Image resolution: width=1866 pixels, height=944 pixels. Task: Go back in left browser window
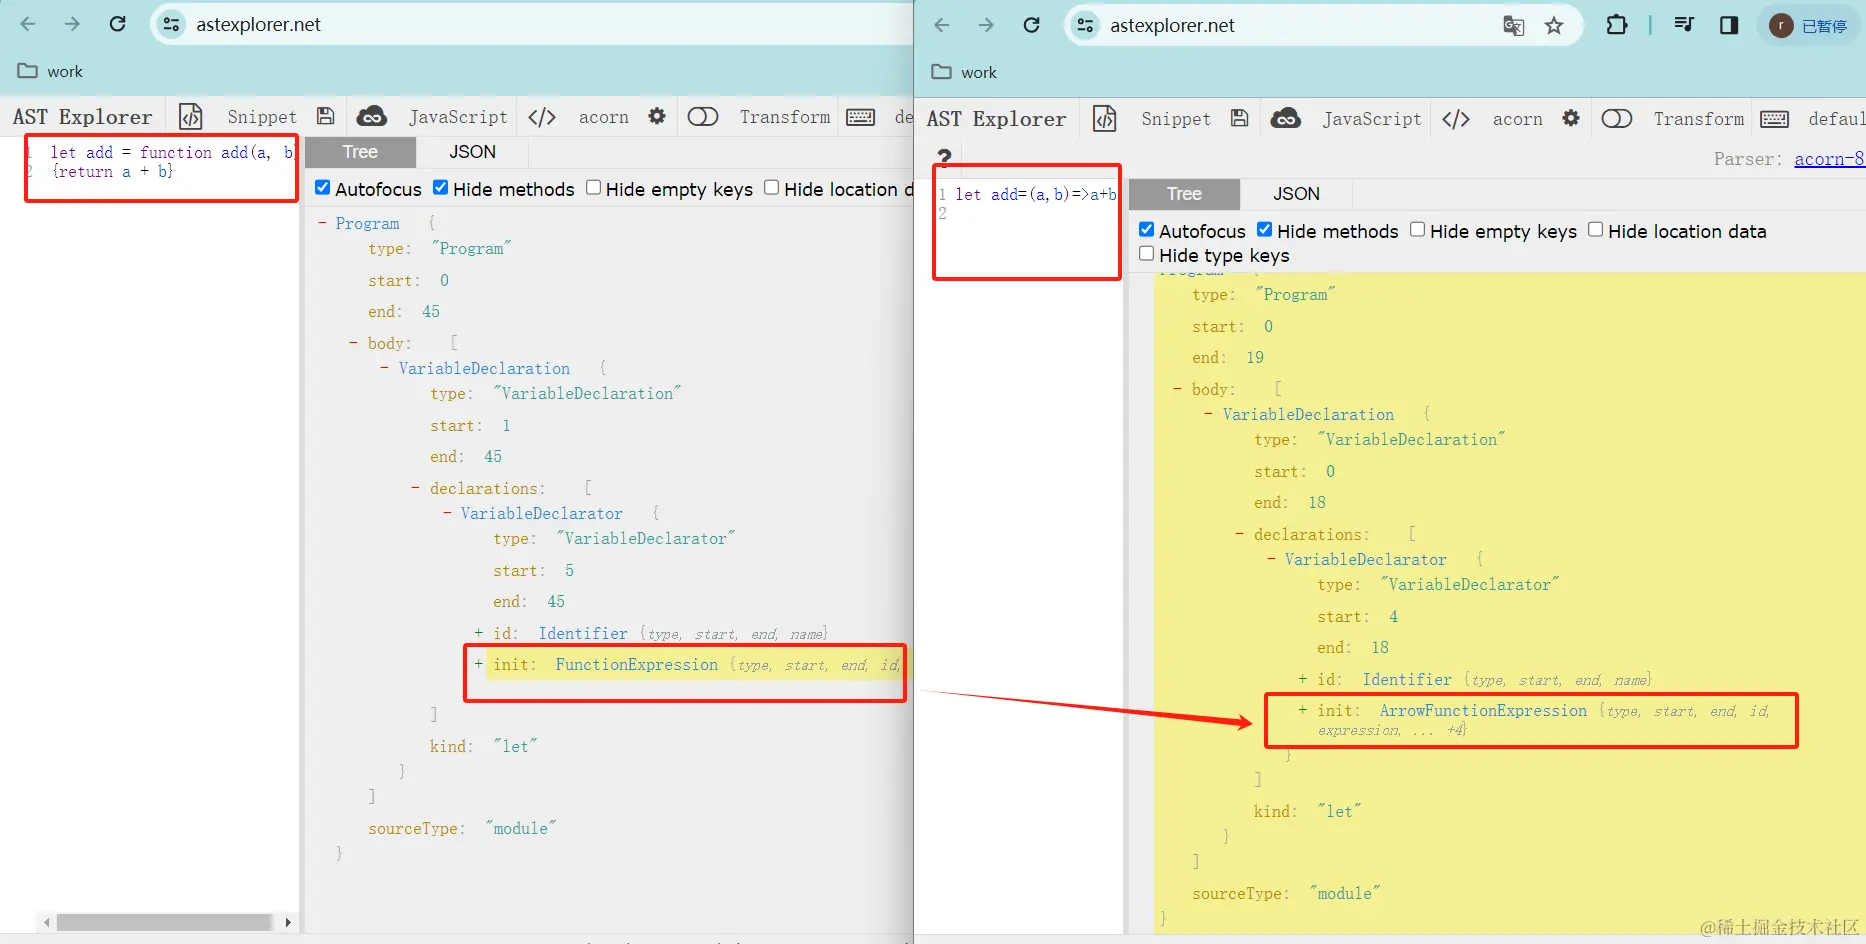(x=28, y=24)
